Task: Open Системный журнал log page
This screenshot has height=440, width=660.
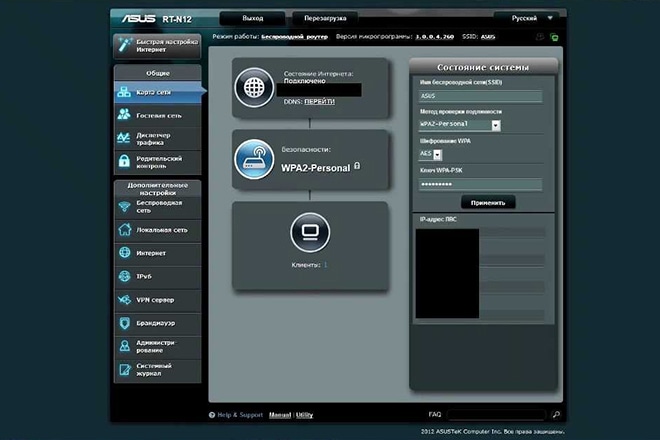Action: tap(158, 371)
